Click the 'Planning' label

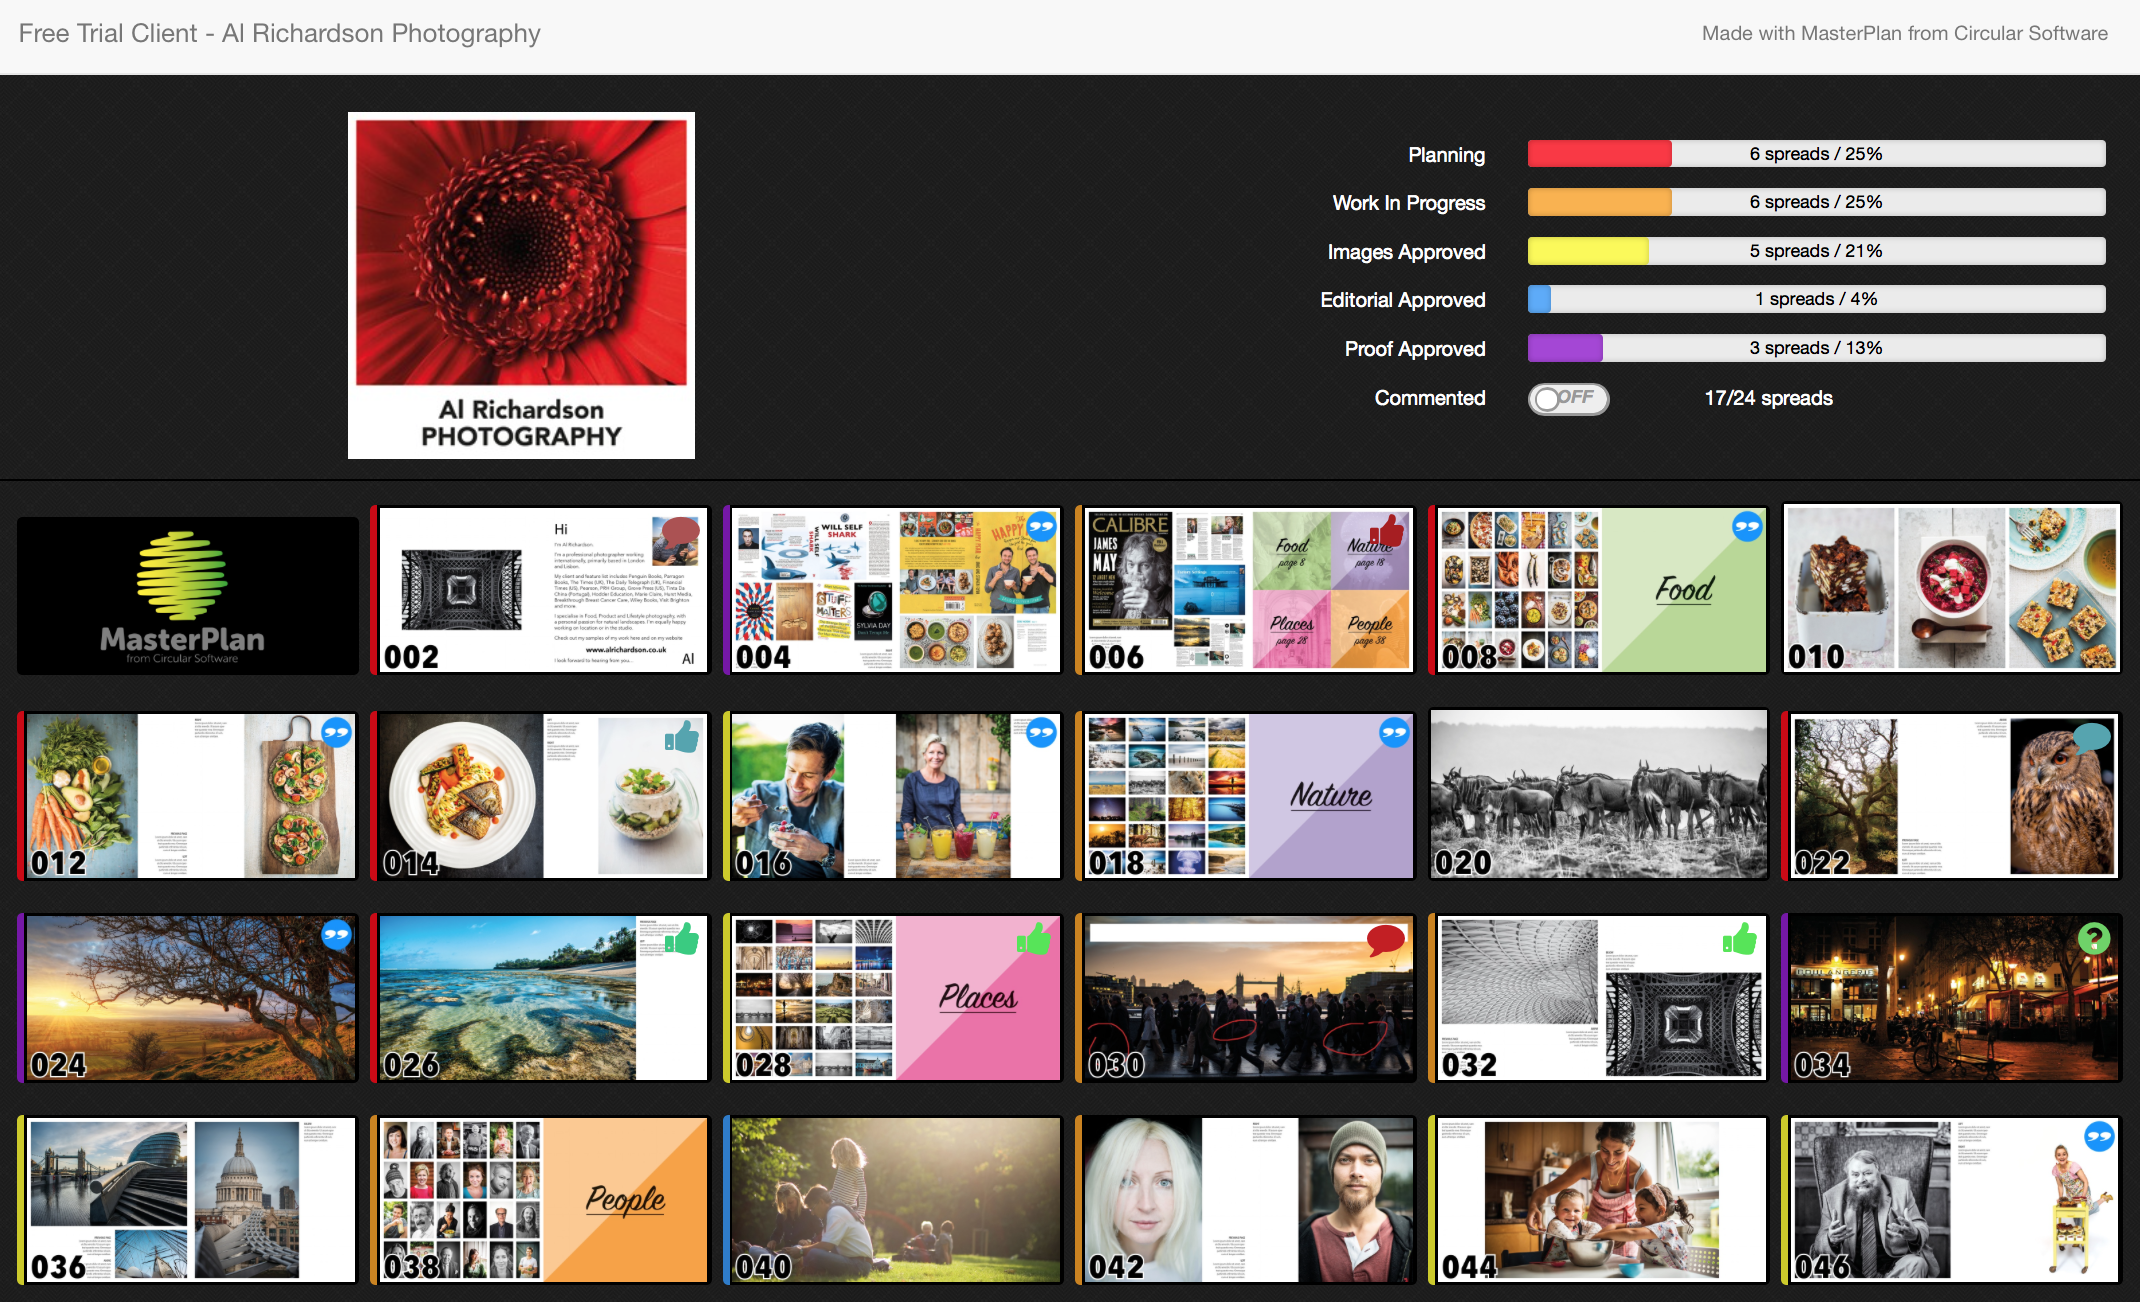click(1447, 155)
